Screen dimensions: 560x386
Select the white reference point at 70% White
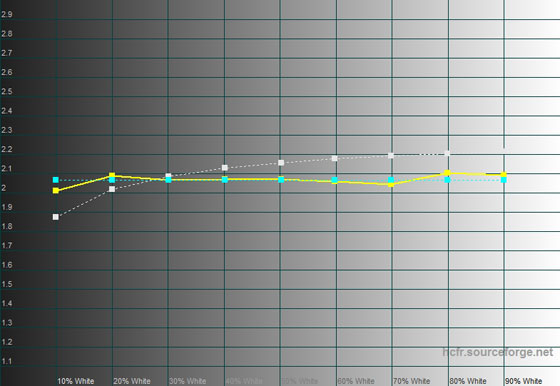click(x=391, y=156)
